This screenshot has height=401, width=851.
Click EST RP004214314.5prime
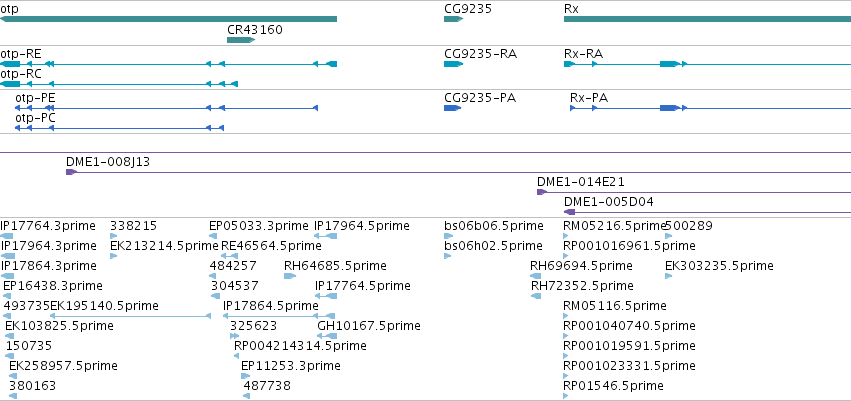pyautogui.click(x=237, y=356)
